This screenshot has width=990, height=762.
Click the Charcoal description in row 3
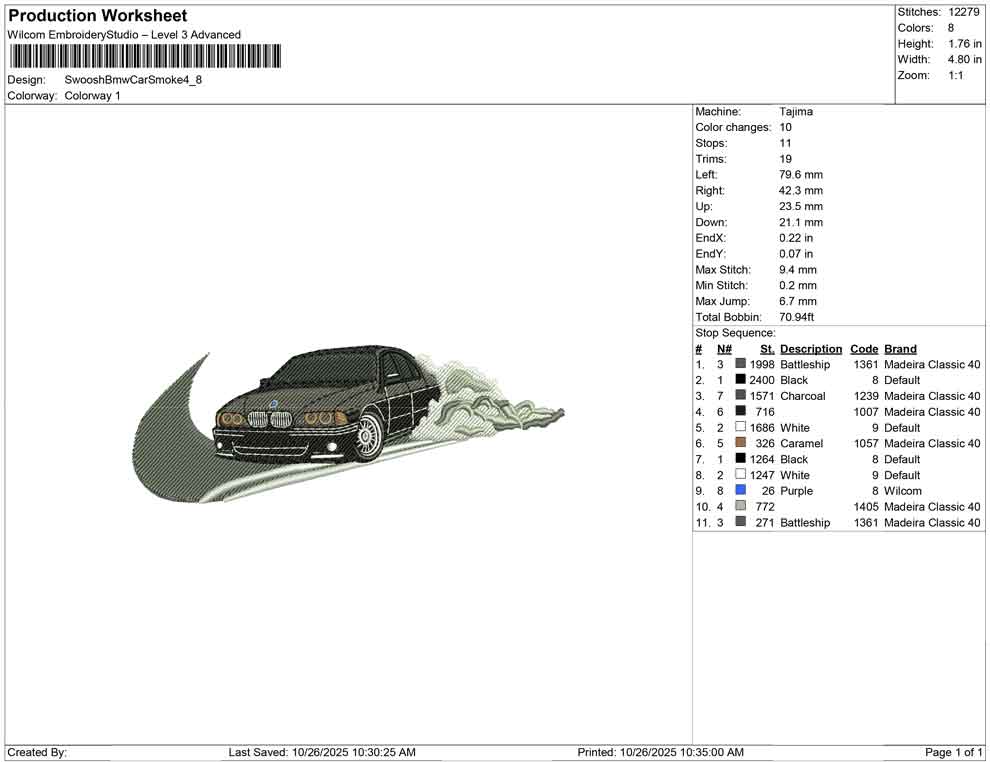coord(802,396)
